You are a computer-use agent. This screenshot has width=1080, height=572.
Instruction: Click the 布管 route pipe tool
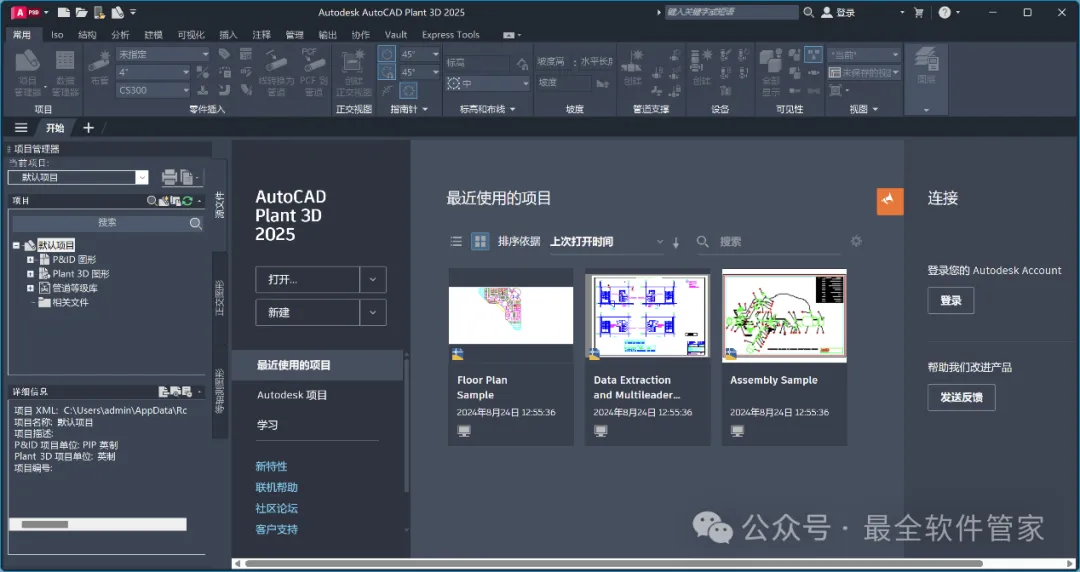[99, 68]
